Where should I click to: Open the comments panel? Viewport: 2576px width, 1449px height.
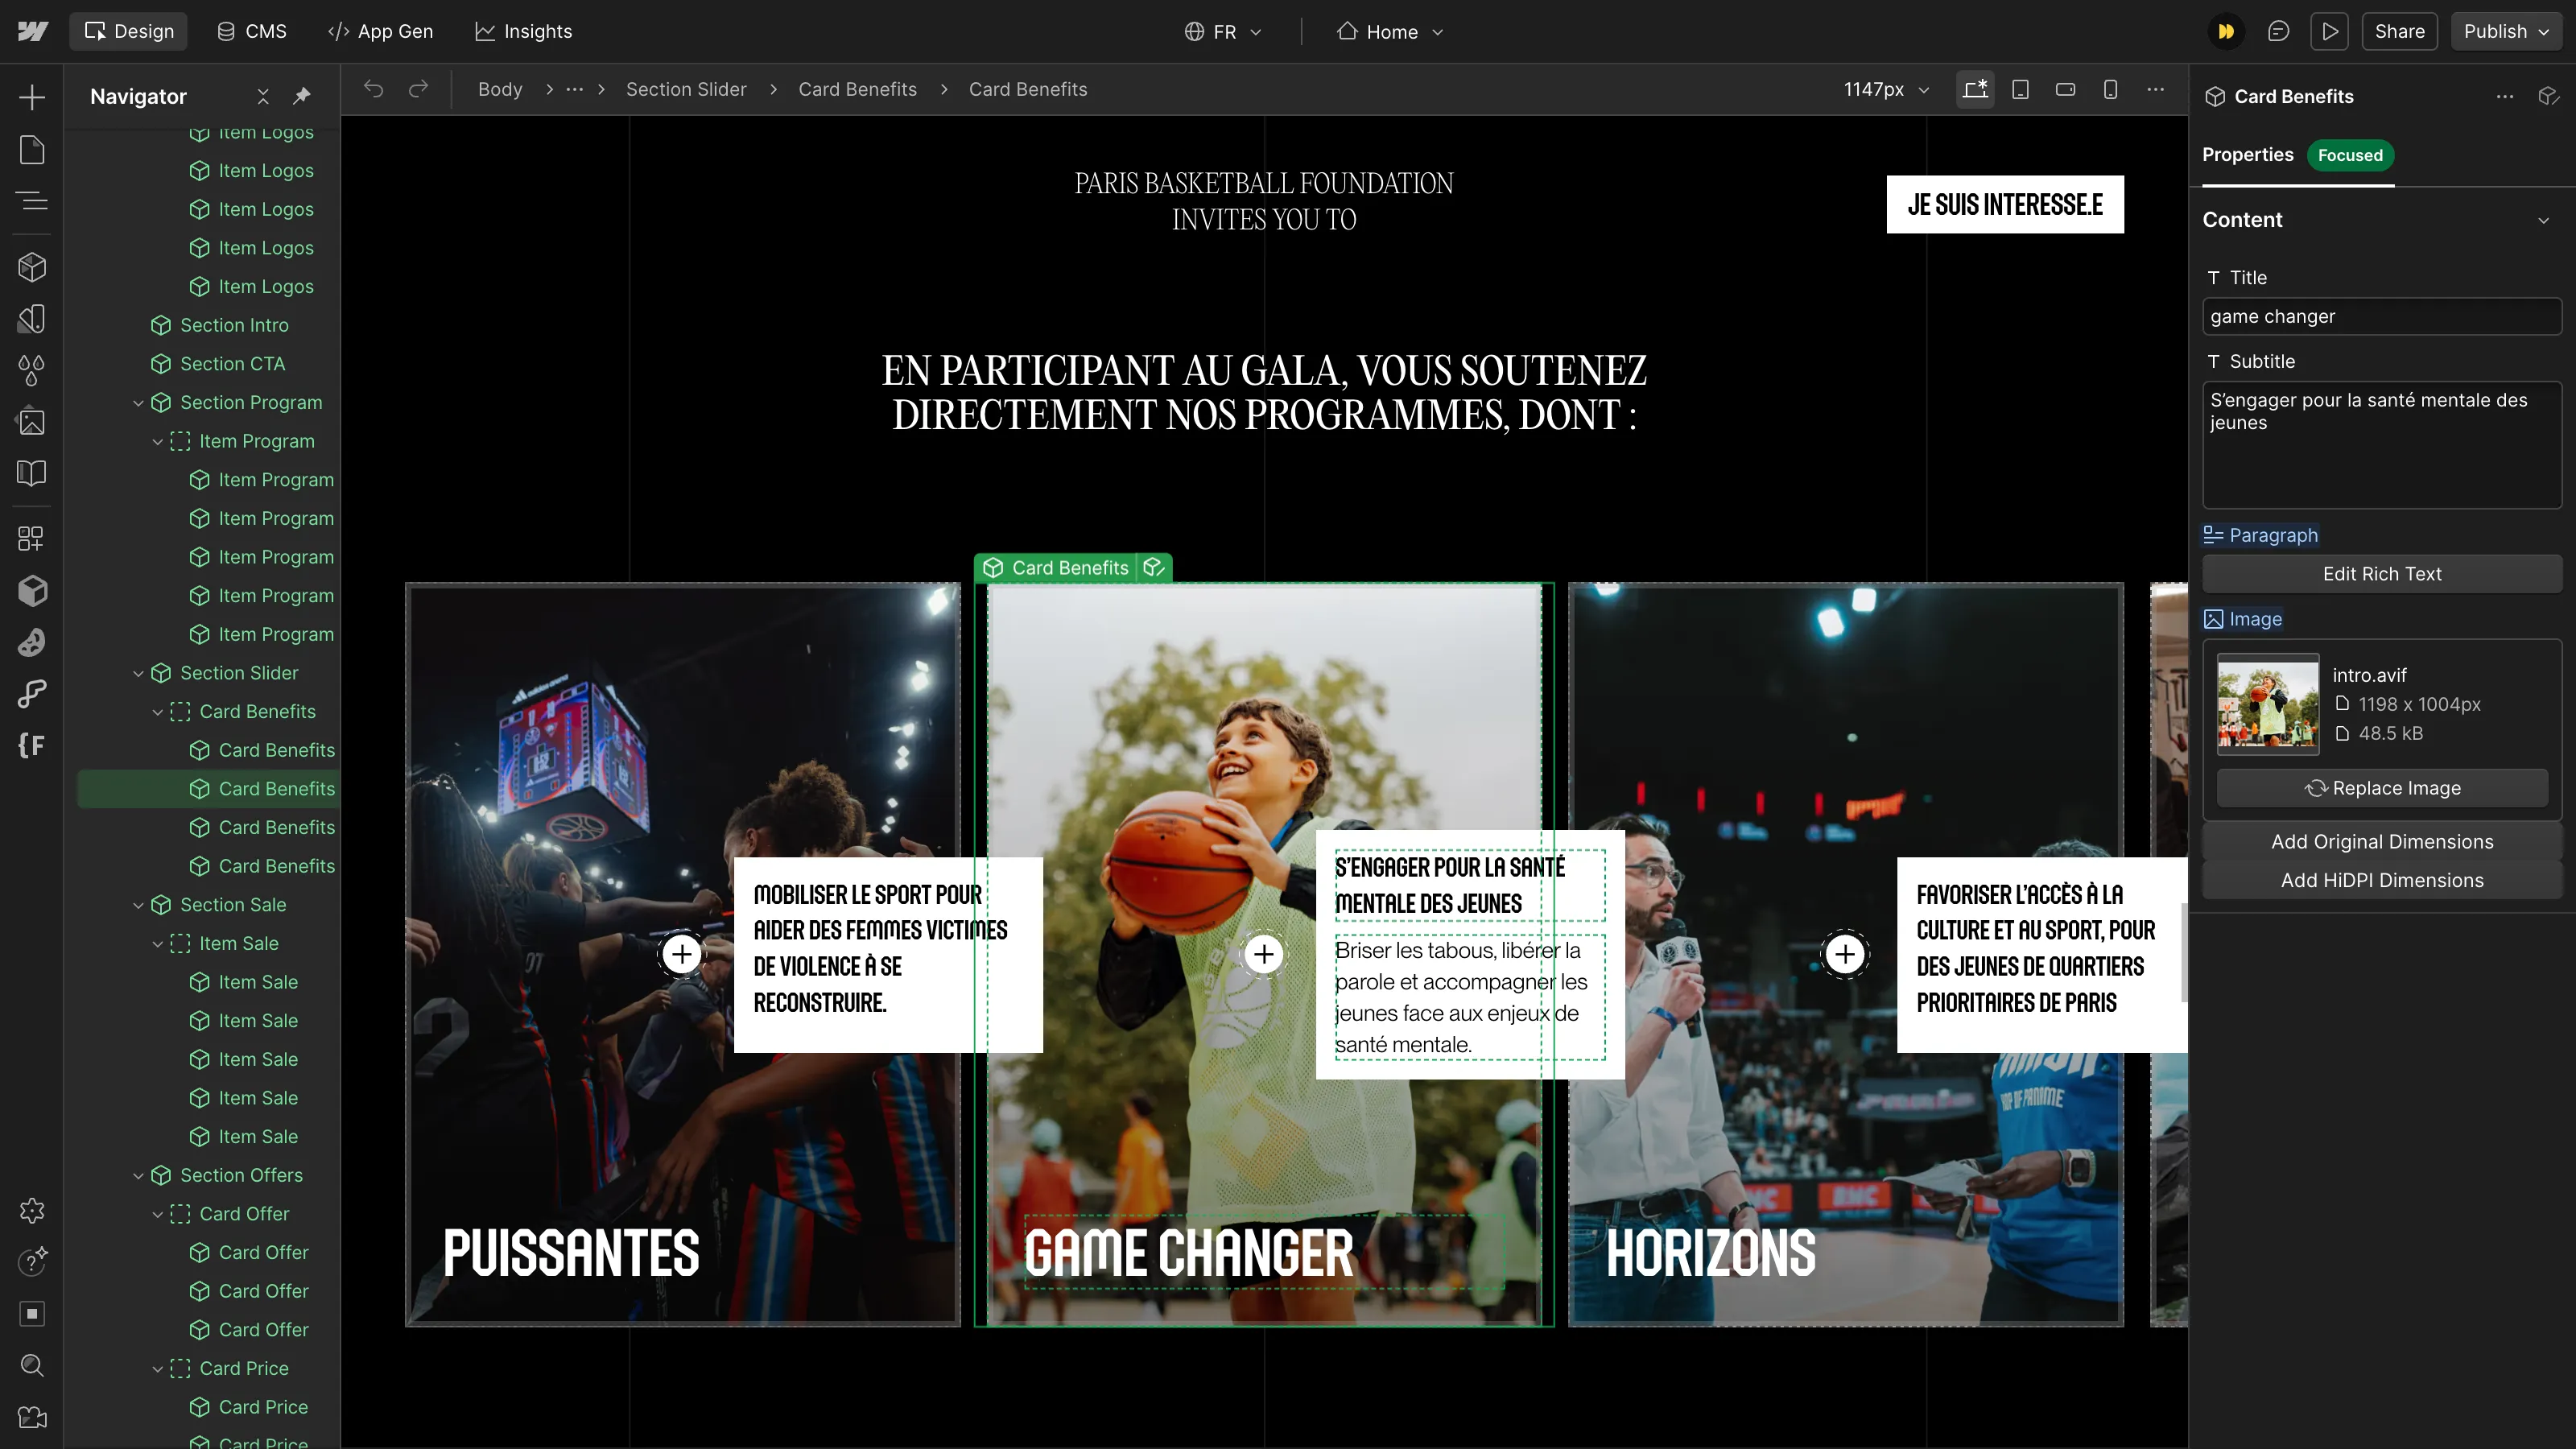2278,31
